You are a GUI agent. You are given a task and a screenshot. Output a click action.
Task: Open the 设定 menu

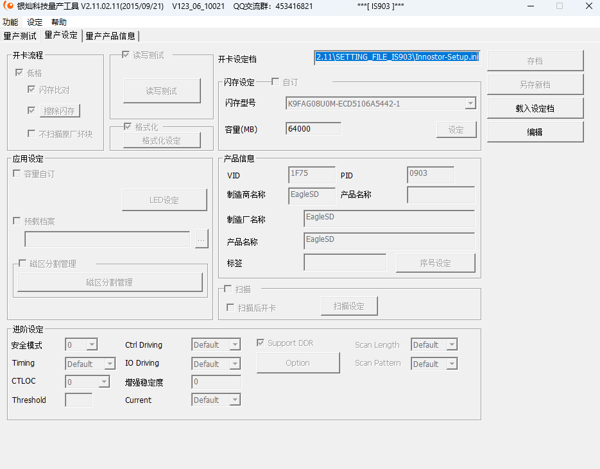[35, 21]
